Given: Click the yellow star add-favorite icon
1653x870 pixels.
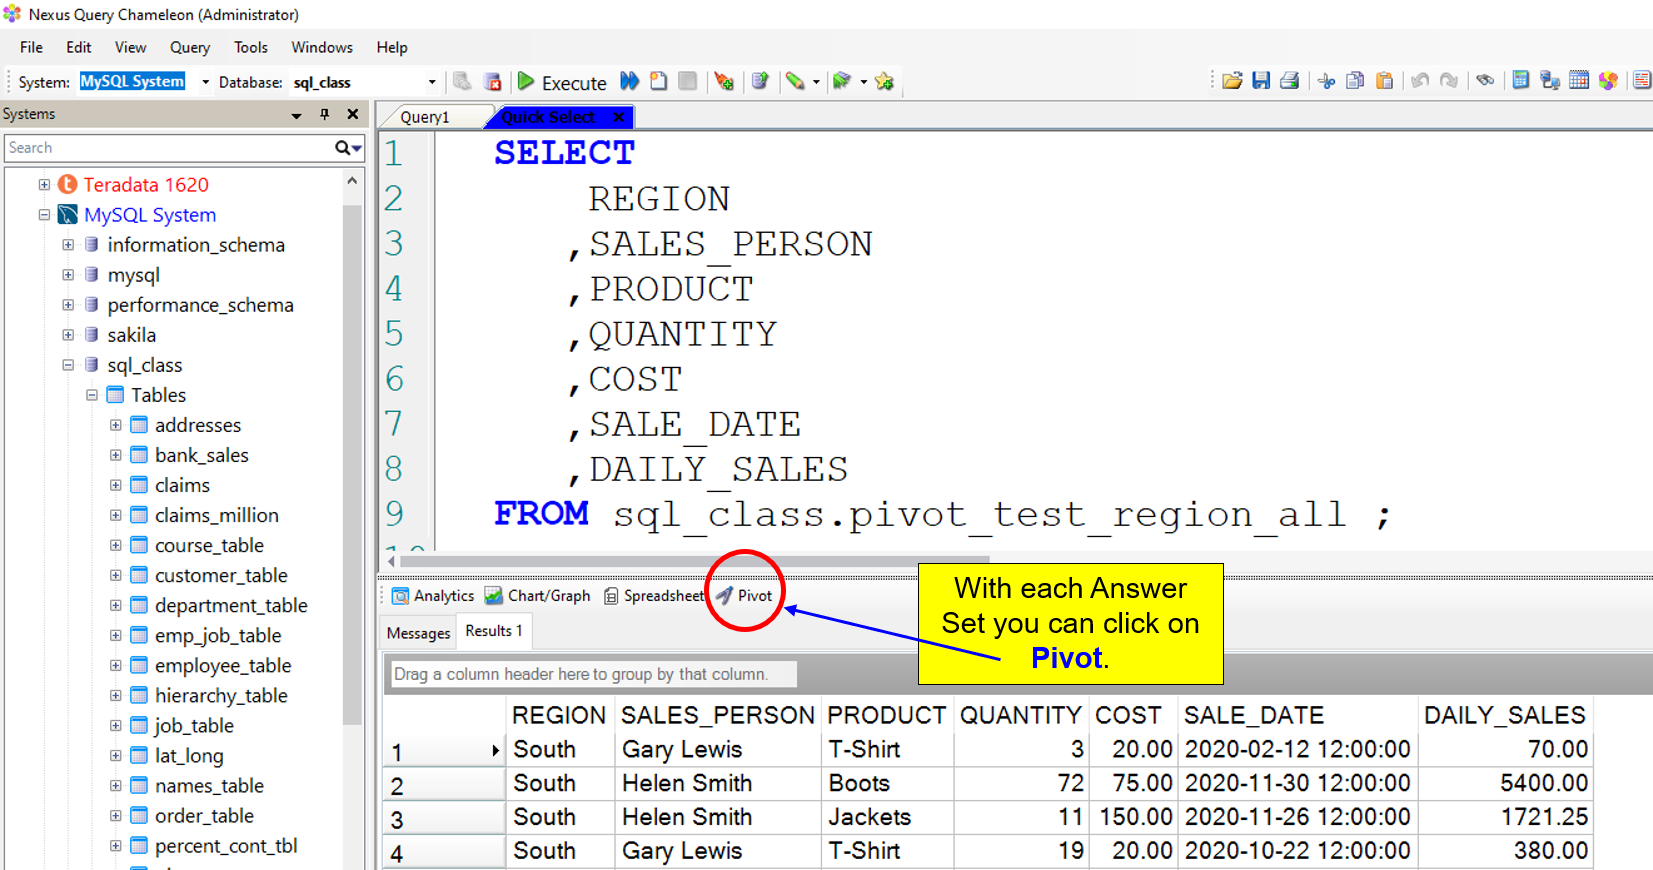Looking at the screenshot, I should [x=884, y=81].
